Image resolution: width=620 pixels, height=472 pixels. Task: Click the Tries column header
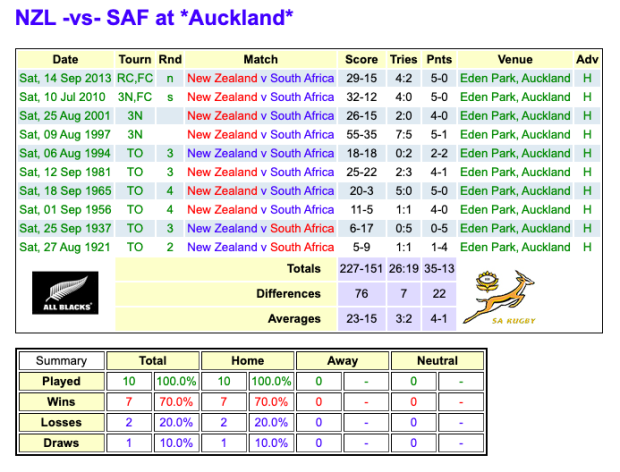click(x=403, y=60)
